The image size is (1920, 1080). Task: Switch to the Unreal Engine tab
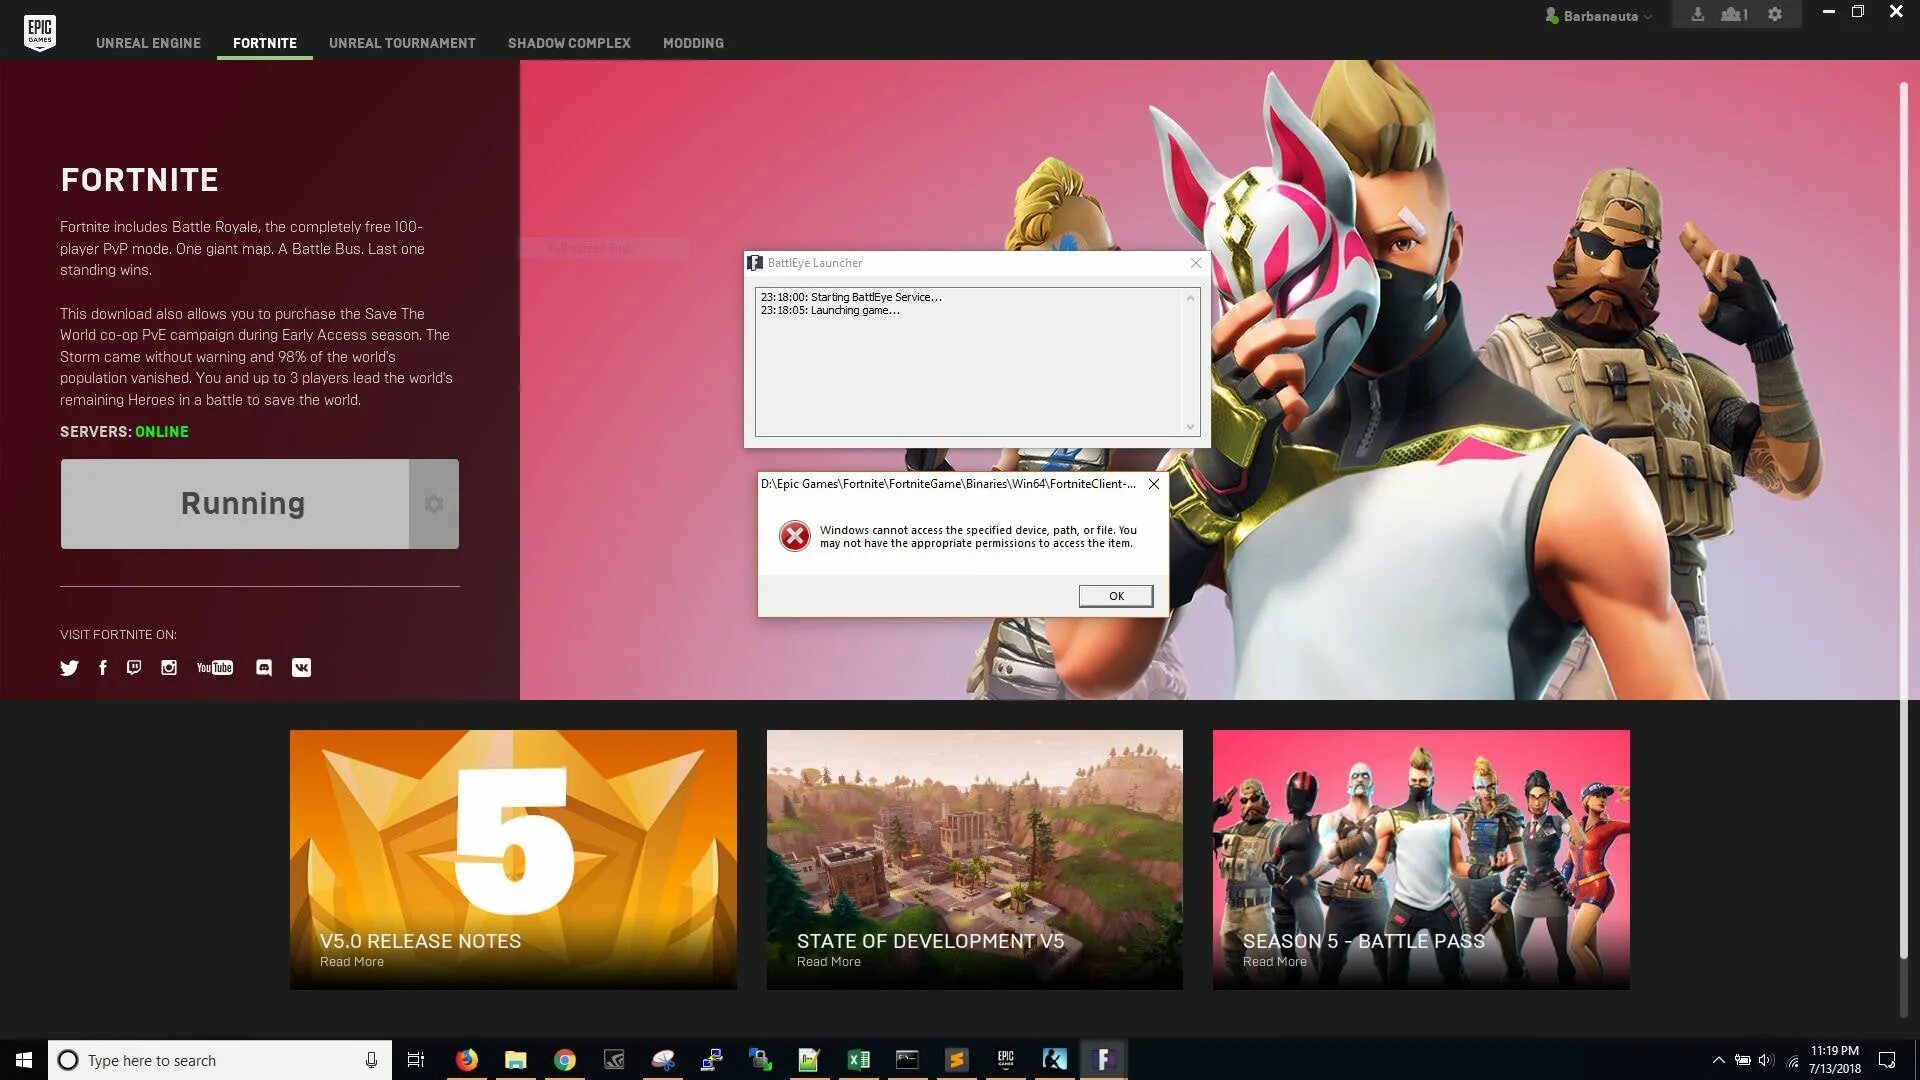pos(148,43)
